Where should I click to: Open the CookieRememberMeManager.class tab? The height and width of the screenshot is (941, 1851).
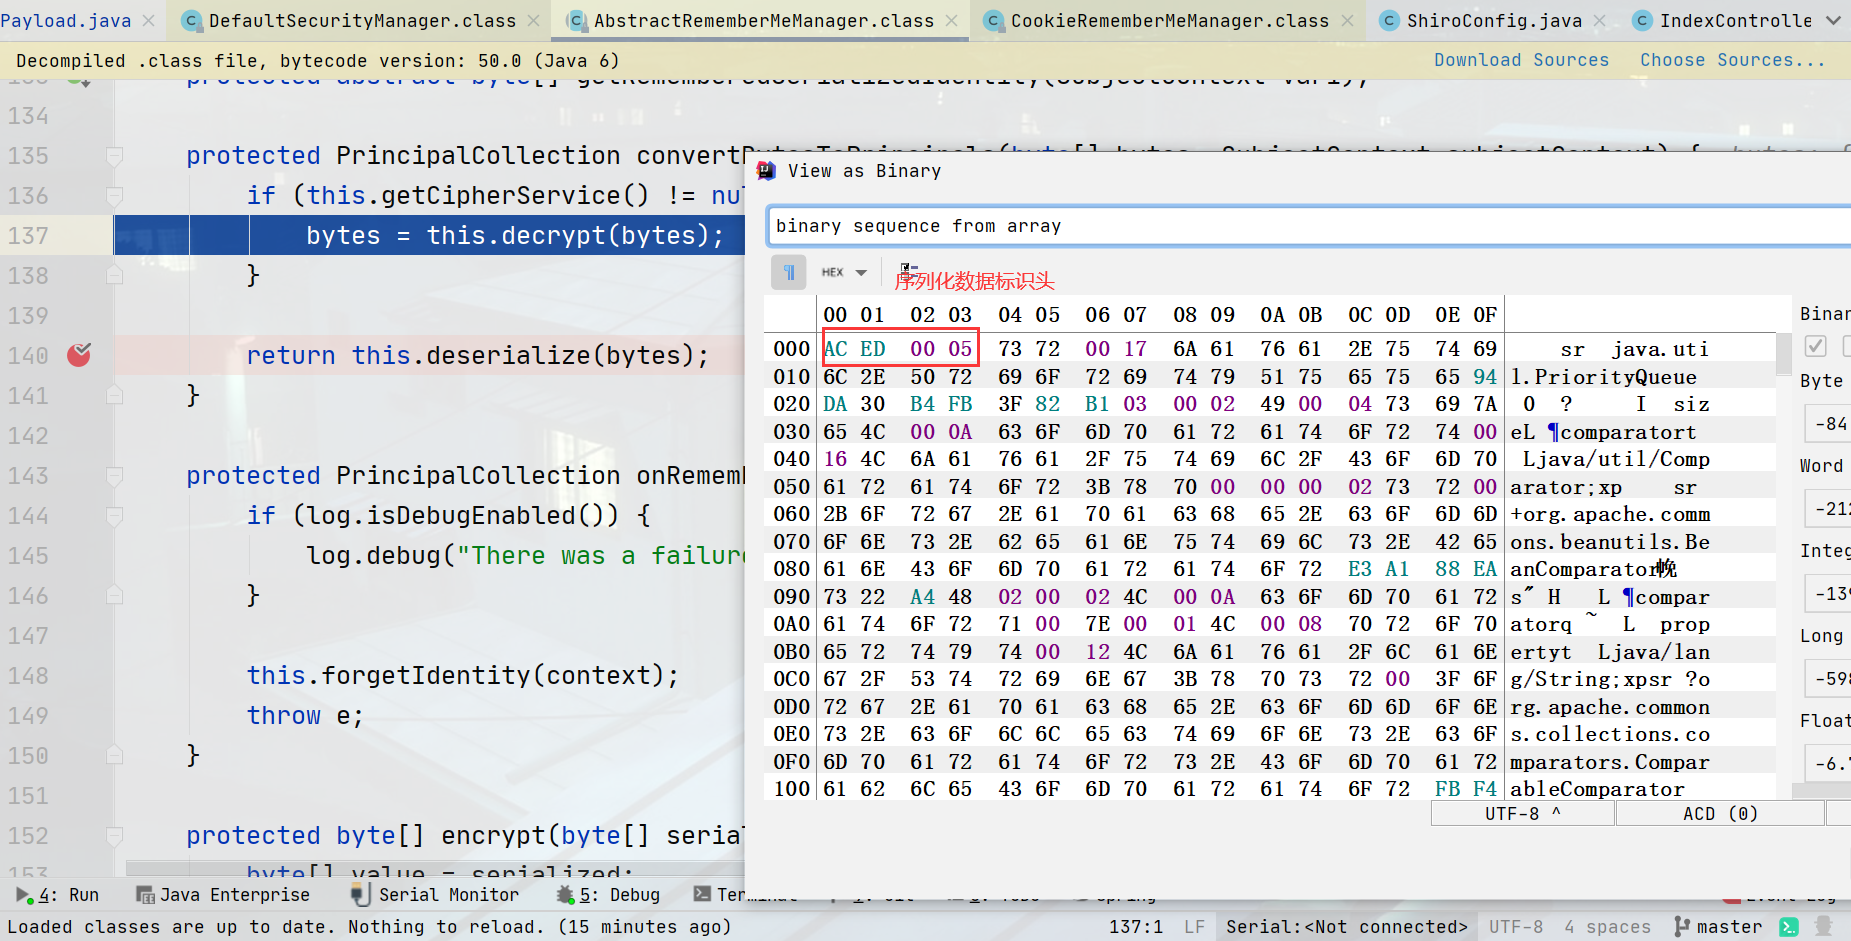pyautogui.click(x=1169, y=20)
